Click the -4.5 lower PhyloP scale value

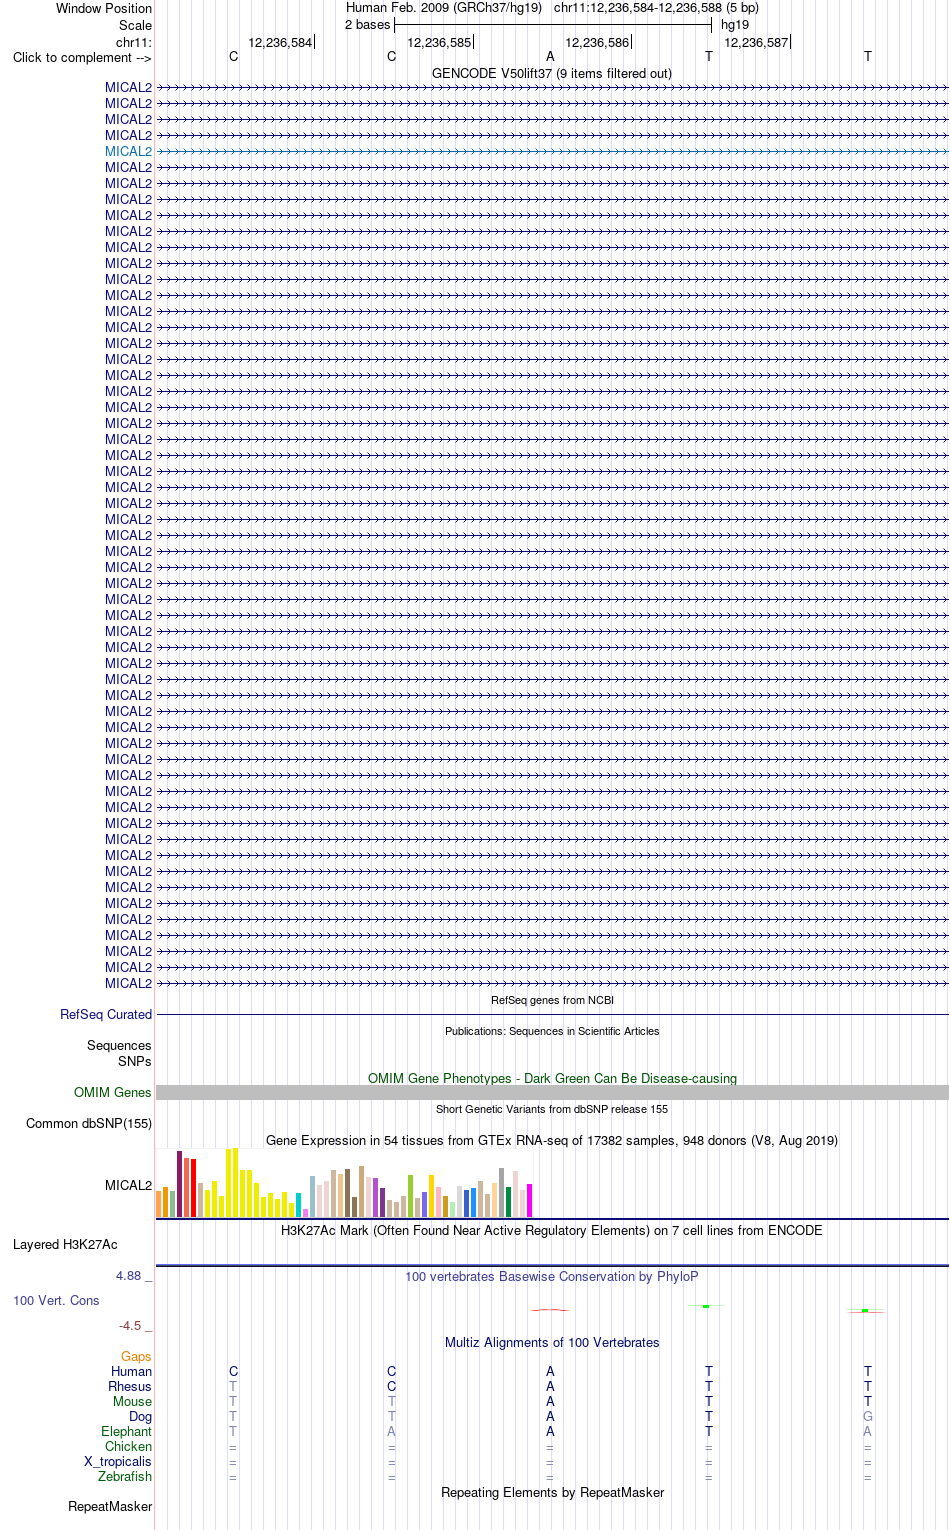pos(130,1326)
